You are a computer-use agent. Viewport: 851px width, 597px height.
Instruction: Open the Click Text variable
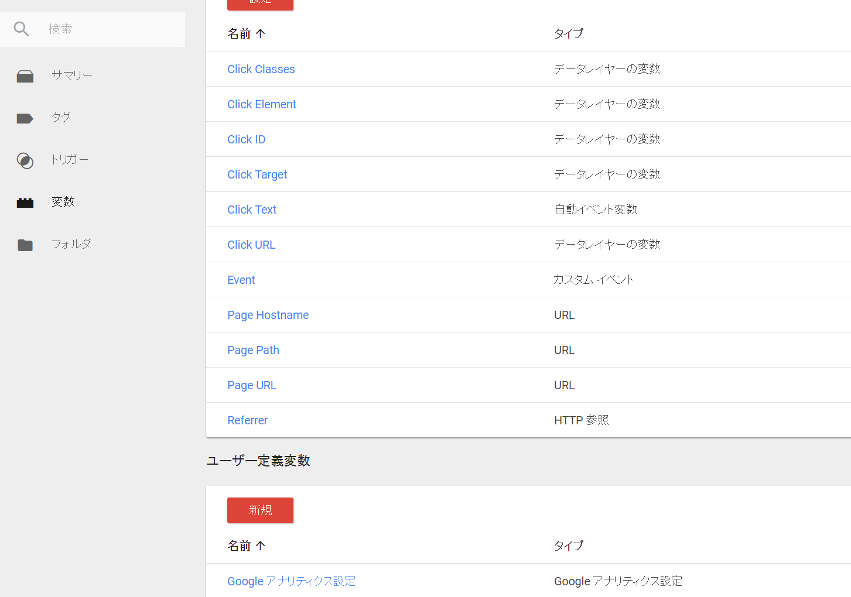tap(252, 209)
